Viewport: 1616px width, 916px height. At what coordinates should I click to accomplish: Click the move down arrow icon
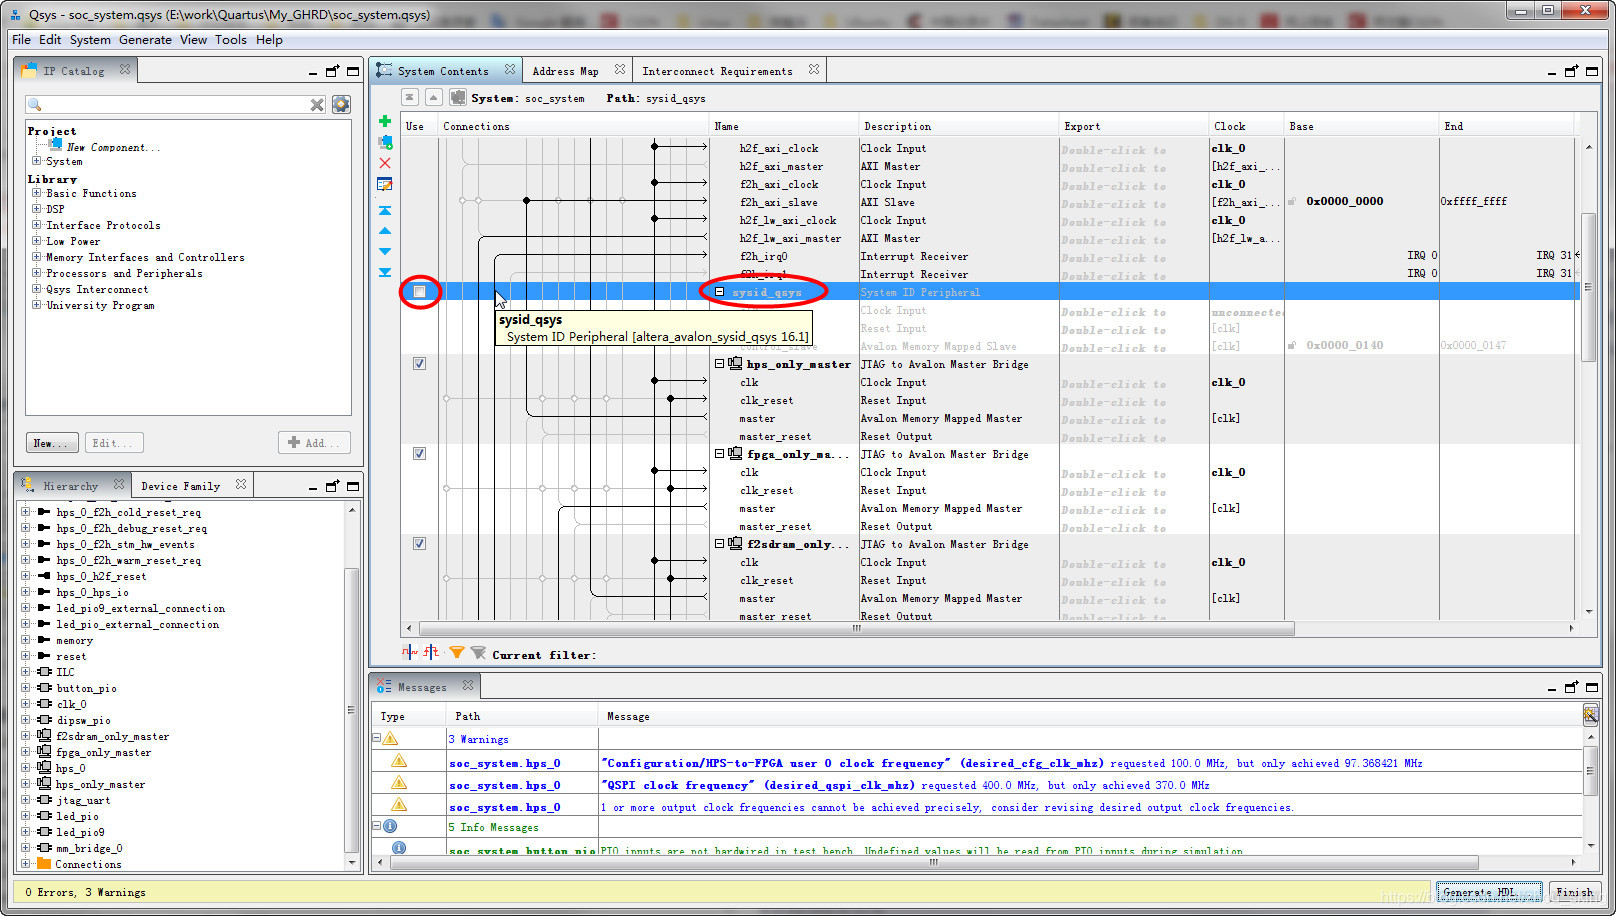(385, 251)
